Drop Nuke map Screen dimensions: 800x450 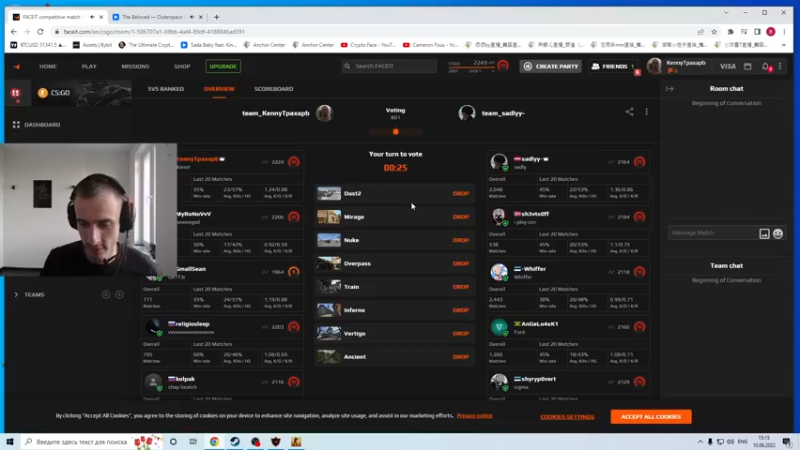(460, 240)
